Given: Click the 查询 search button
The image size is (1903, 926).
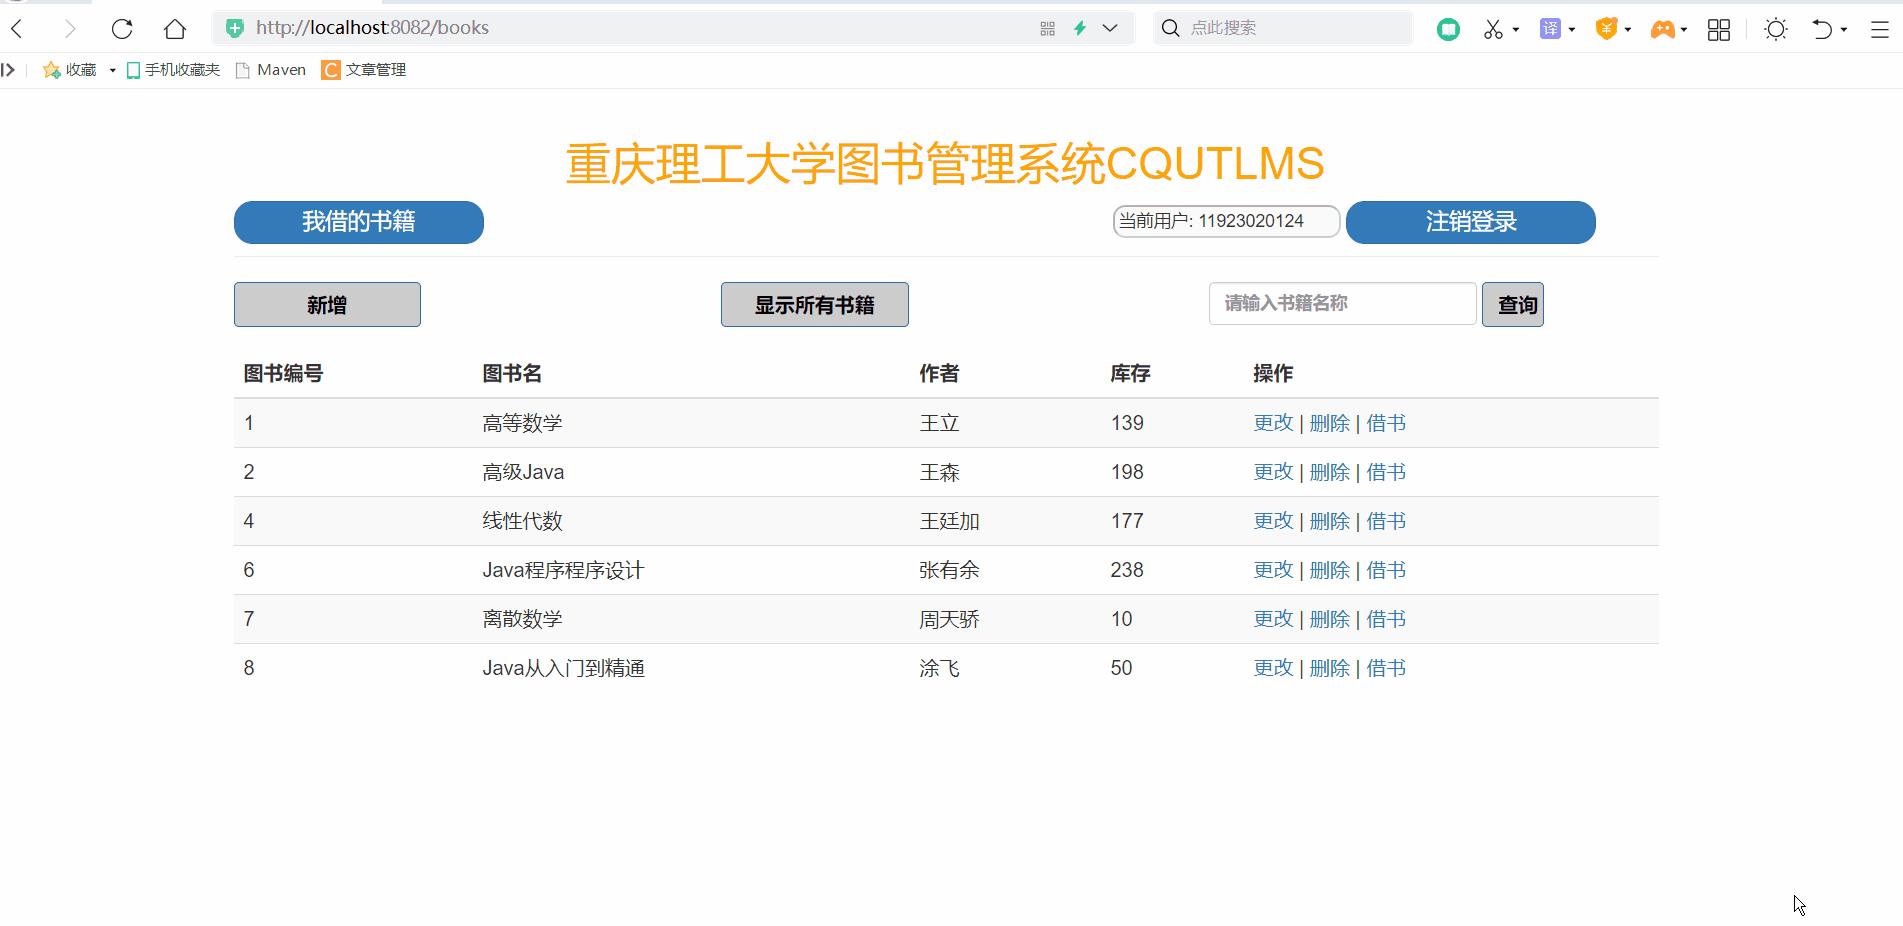Looking at the screenshot, I should click(x=1513, y=305).
